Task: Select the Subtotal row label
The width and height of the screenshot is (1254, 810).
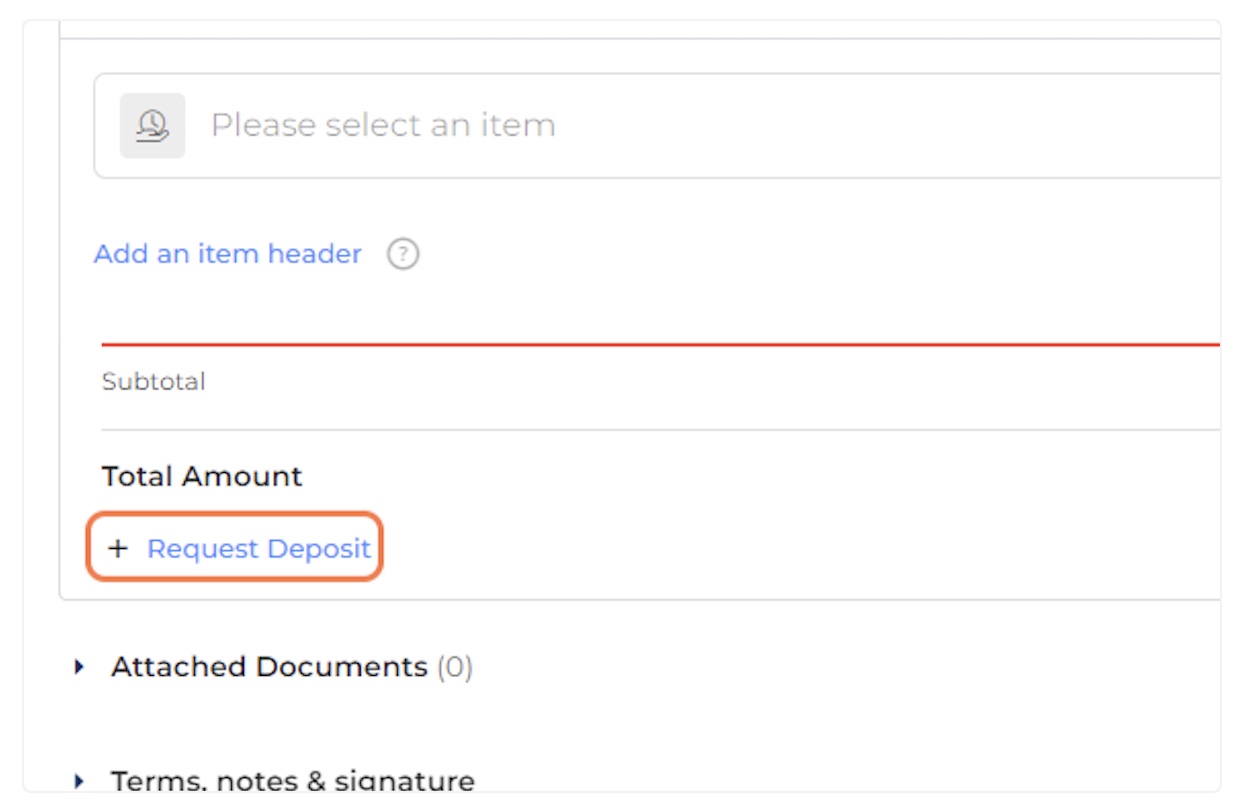Action: tap(153, 381)
